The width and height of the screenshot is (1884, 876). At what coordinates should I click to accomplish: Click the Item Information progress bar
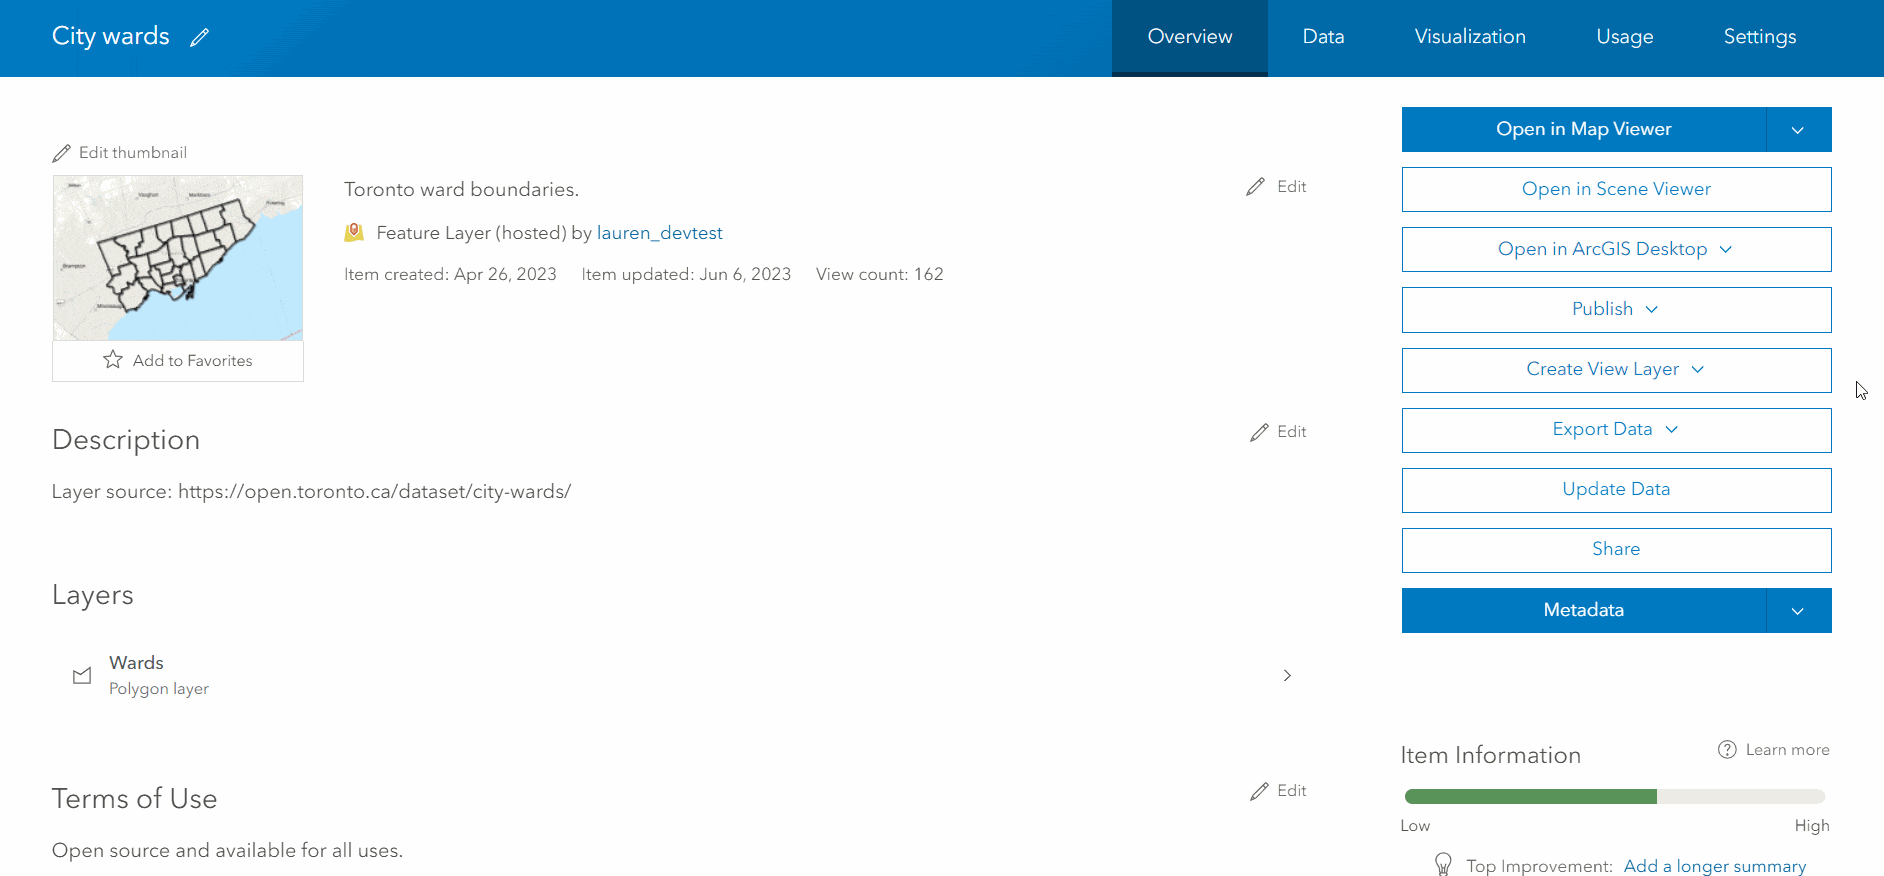pos(1615,797)
